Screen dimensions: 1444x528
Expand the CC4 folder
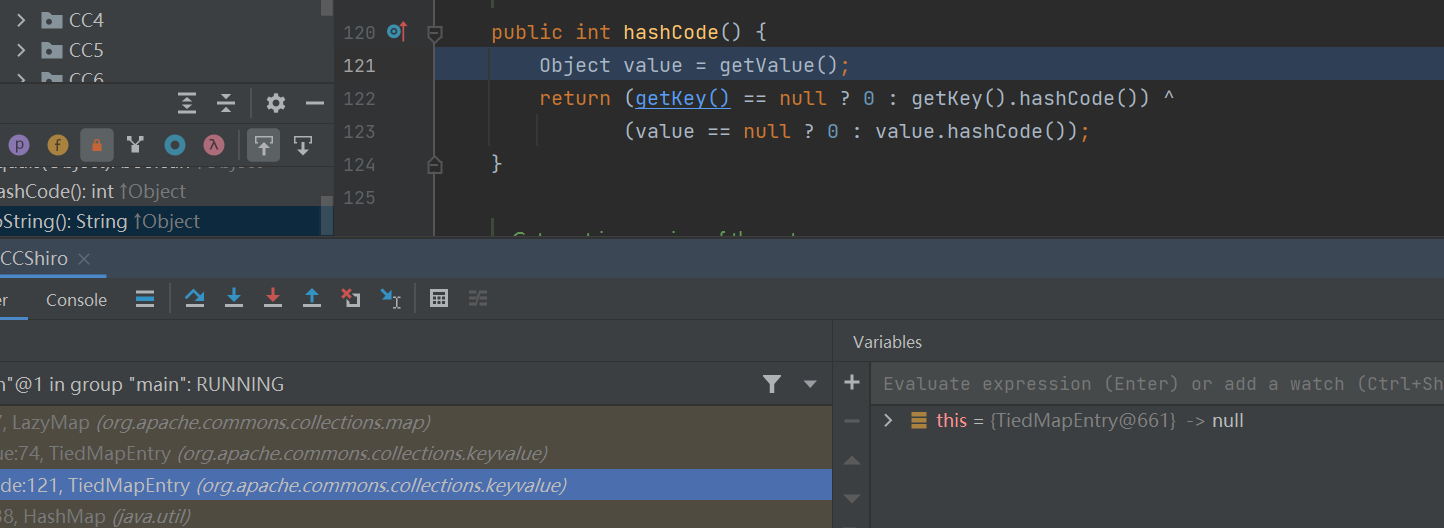[x=20, y=20]
